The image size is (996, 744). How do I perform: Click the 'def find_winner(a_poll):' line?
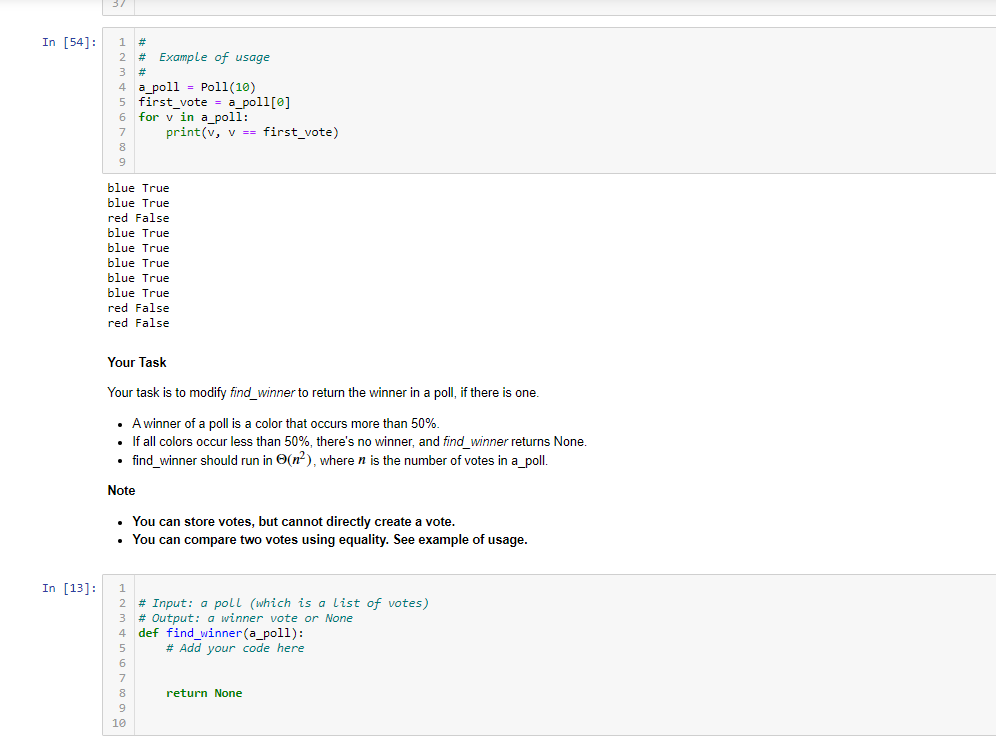pyautogui.click(x=221, y=633)
